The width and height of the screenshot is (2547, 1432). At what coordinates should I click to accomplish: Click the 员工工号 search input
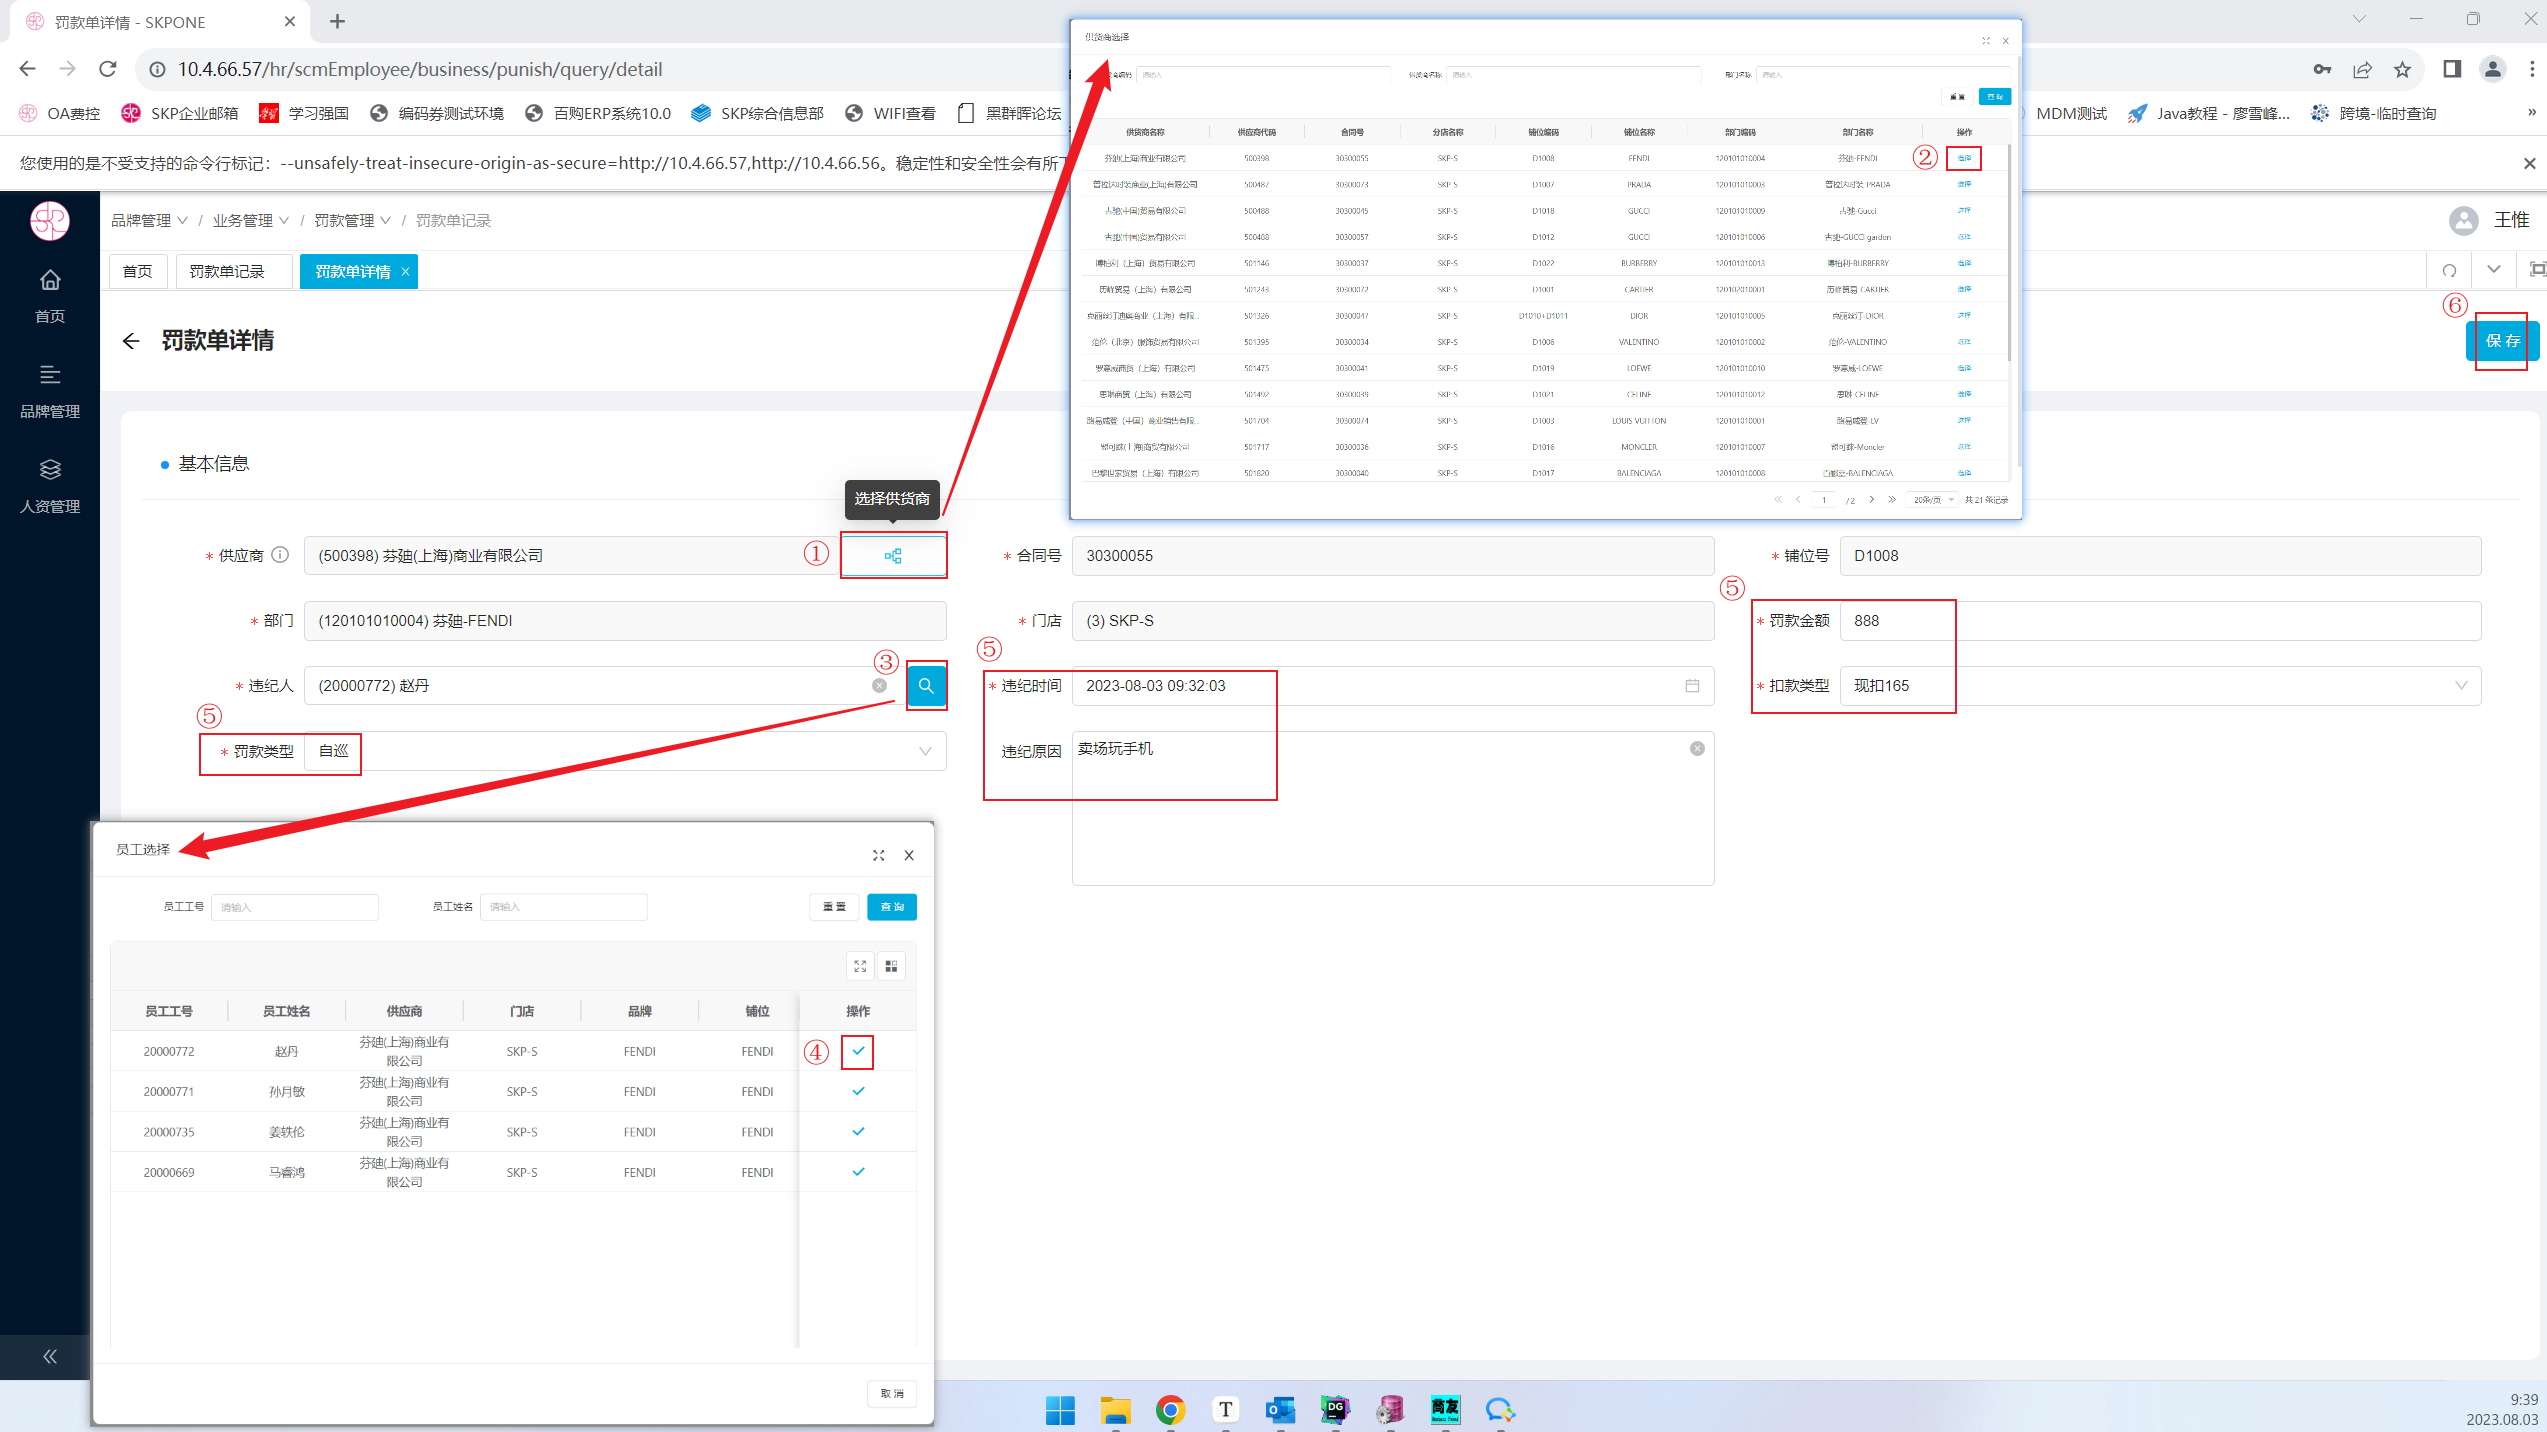click(295, 907)
